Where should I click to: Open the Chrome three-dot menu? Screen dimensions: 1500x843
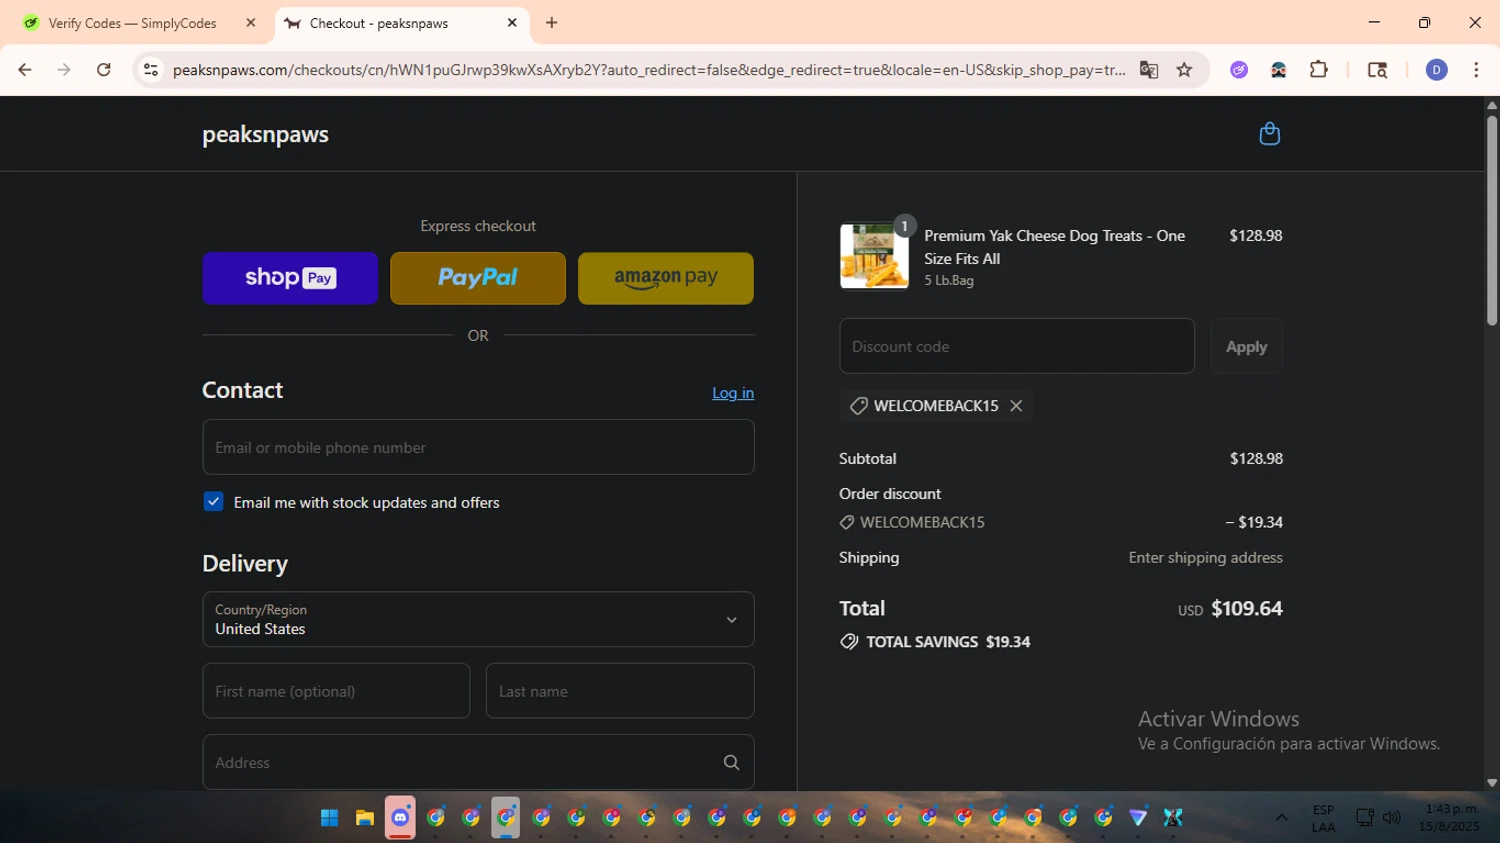(1476, 70)
